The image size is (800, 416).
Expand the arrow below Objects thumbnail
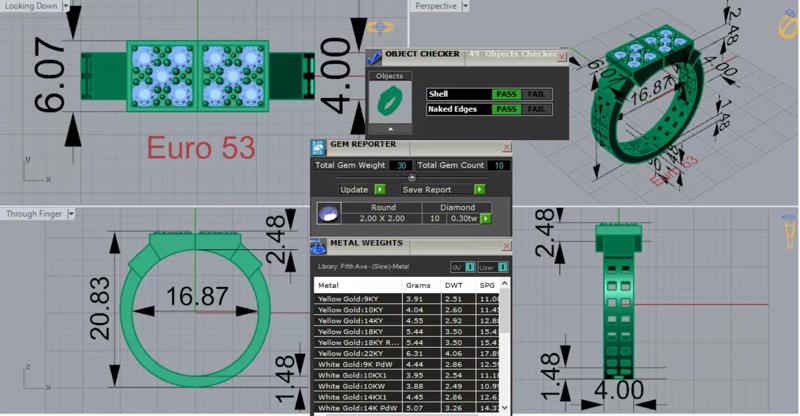390,129
